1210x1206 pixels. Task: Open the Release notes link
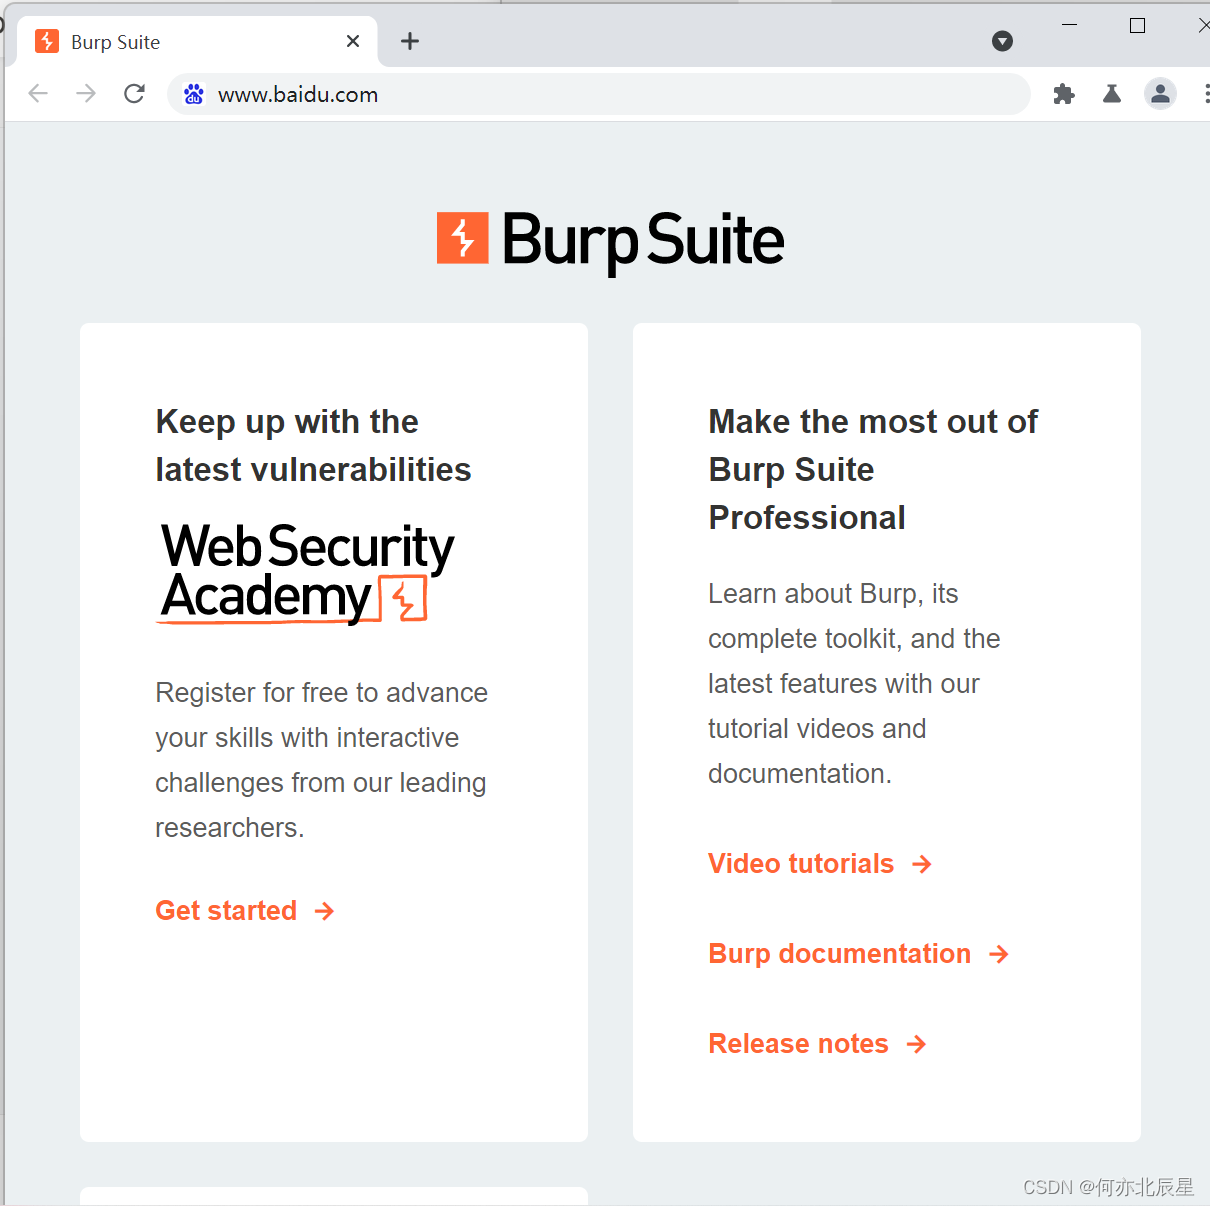(x=817, y=1044)
